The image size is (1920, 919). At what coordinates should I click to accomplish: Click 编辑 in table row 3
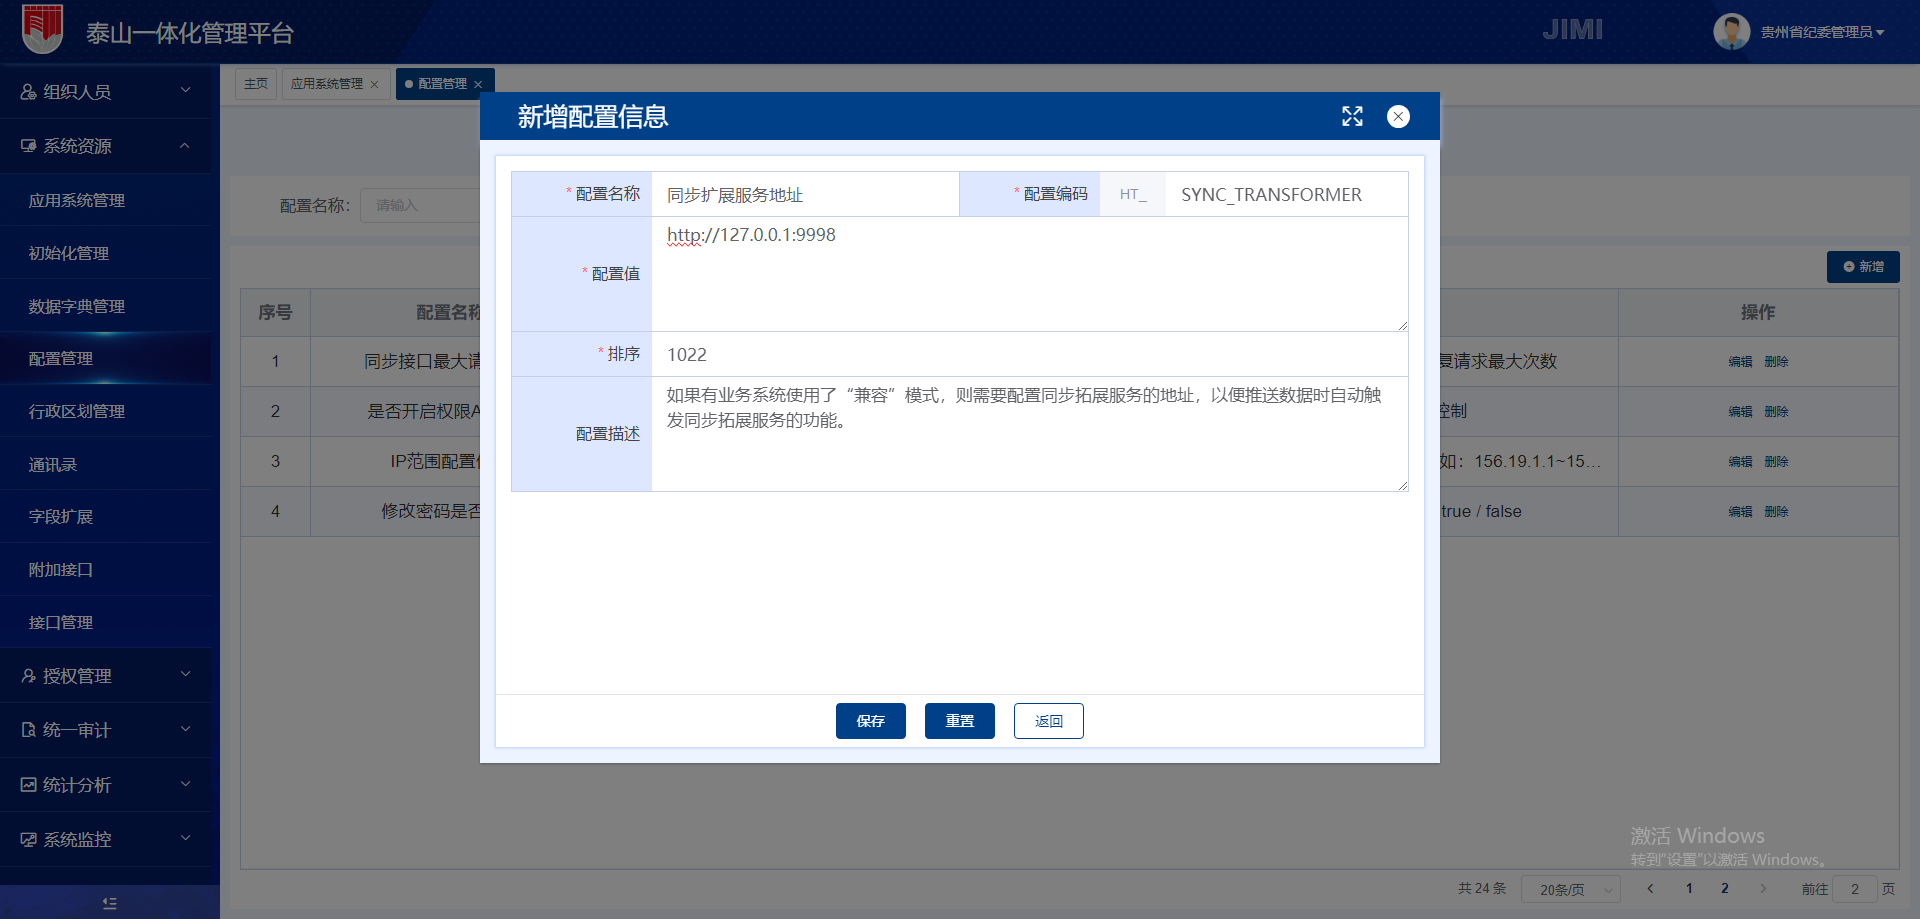pyautogui.click(x=1741, y=462)
